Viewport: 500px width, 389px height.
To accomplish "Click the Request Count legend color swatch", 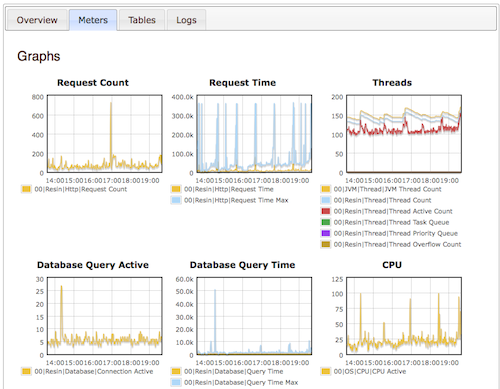I will click(x=26, y=189).
